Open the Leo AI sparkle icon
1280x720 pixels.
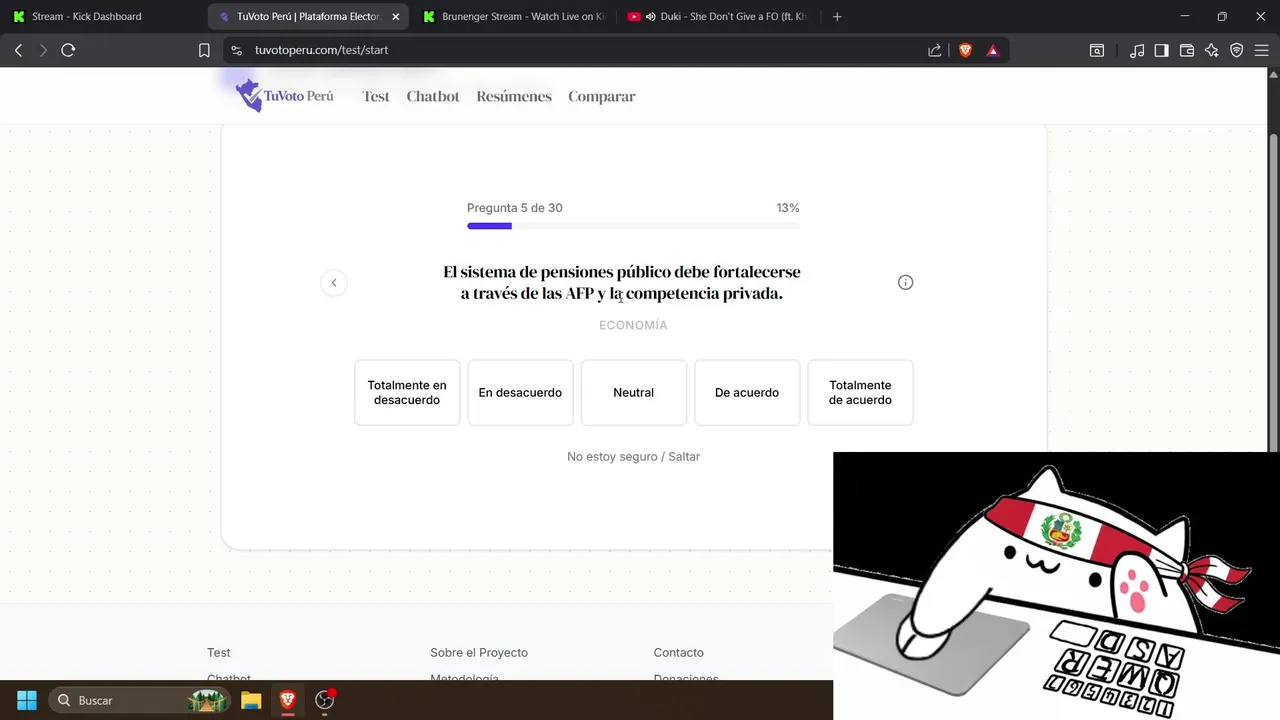(1212, 50)
